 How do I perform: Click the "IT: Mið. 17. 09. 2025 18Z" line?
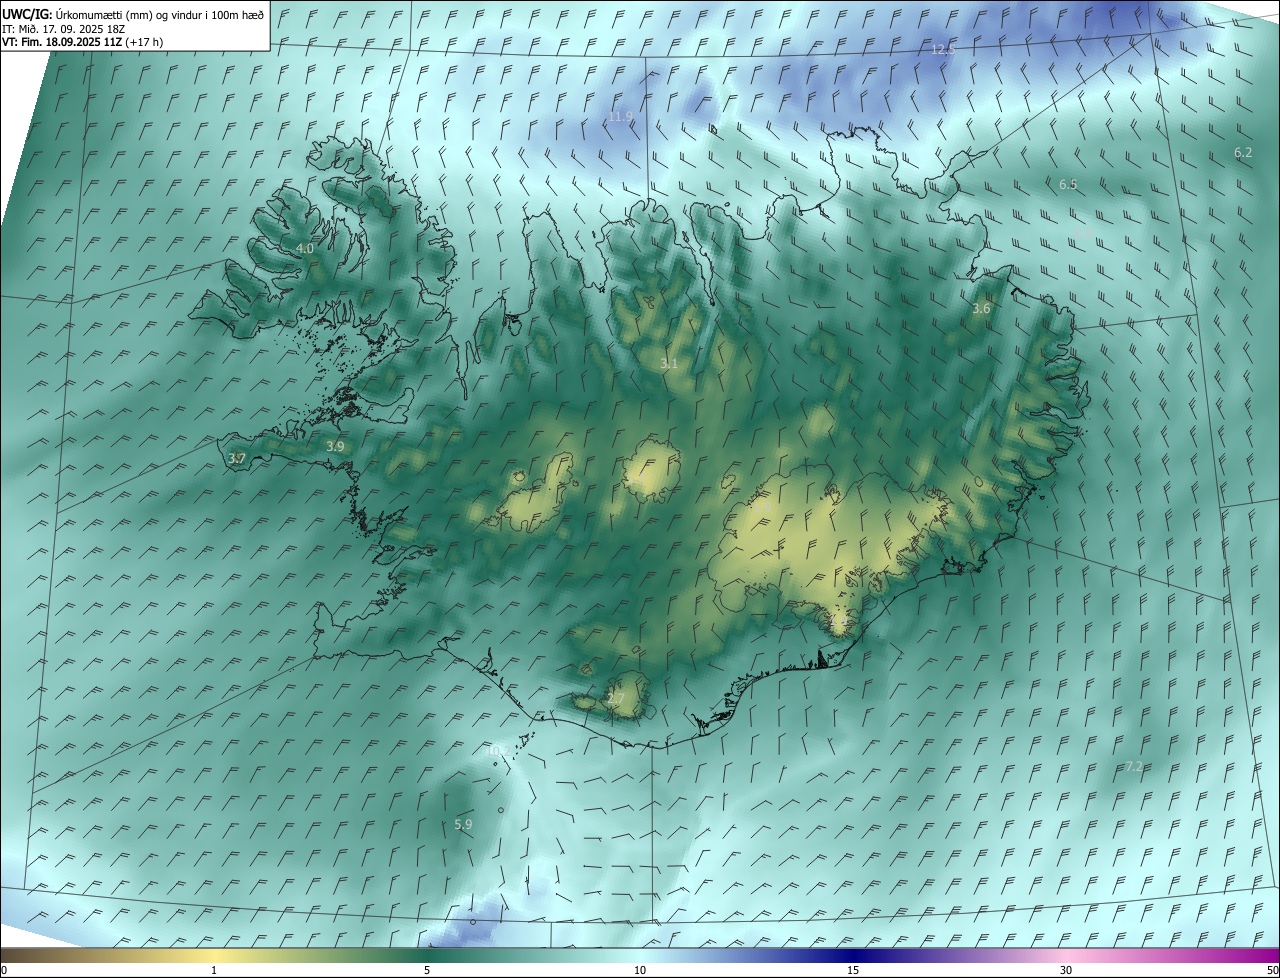point(63,30)
